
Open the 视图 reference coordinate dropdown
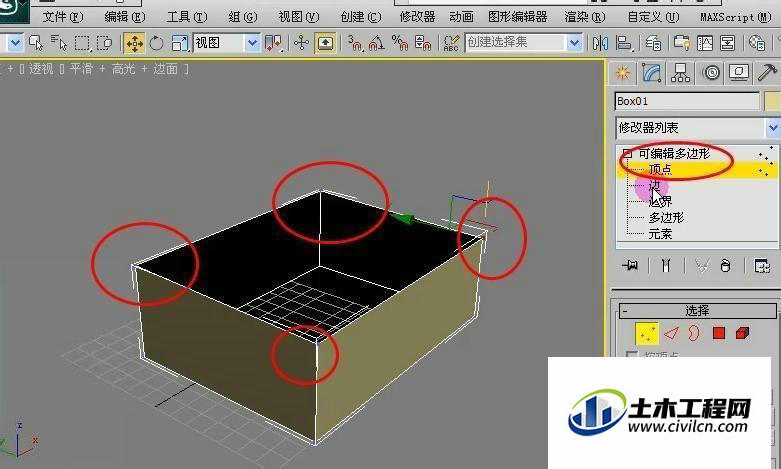[x=253, y=43]
